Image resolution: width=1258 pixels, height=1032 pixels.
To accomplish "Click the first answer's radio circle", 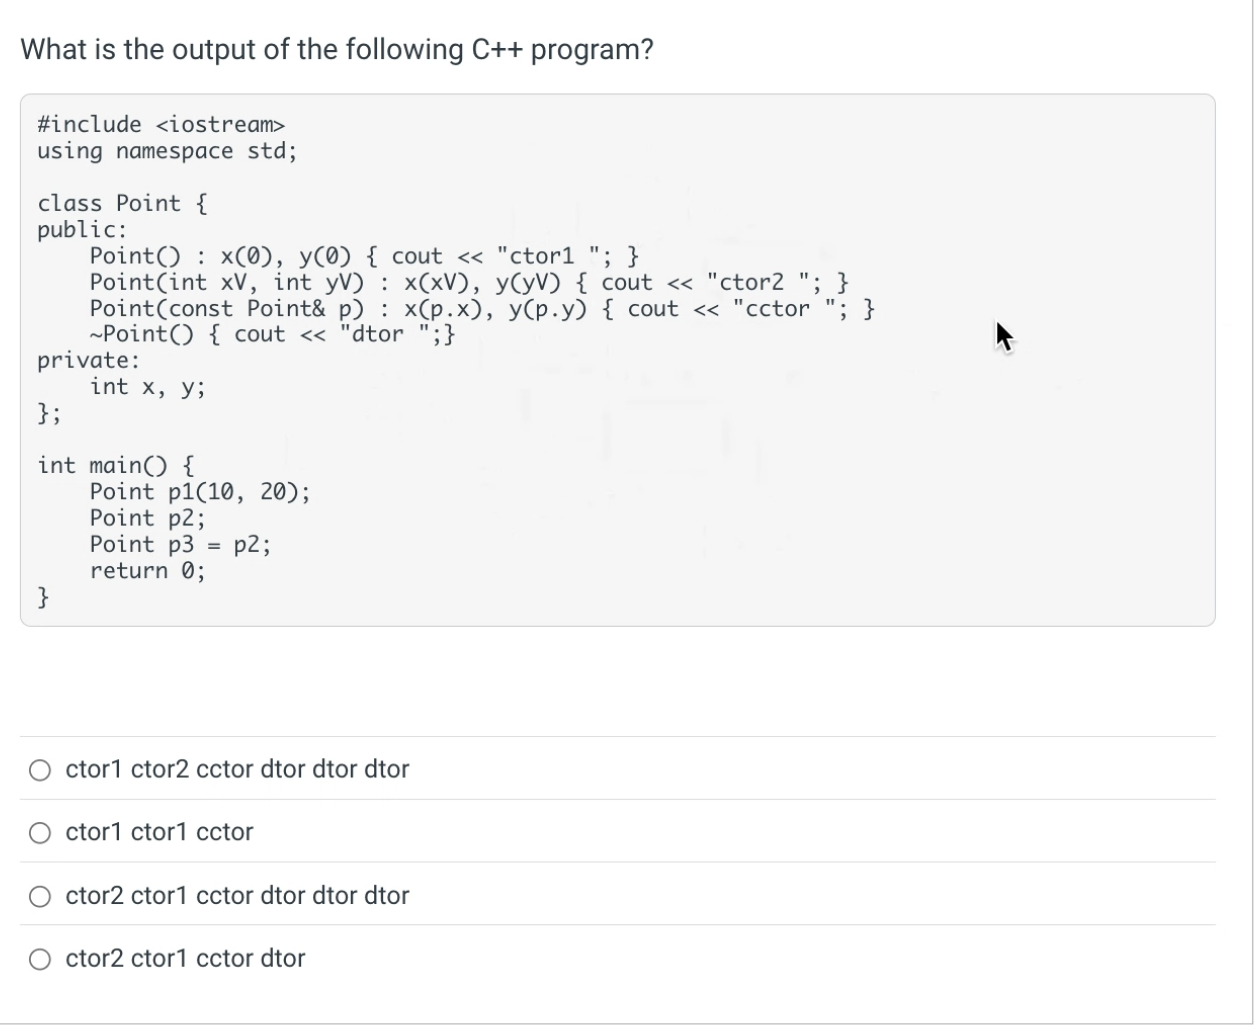I will click(40, 770).
